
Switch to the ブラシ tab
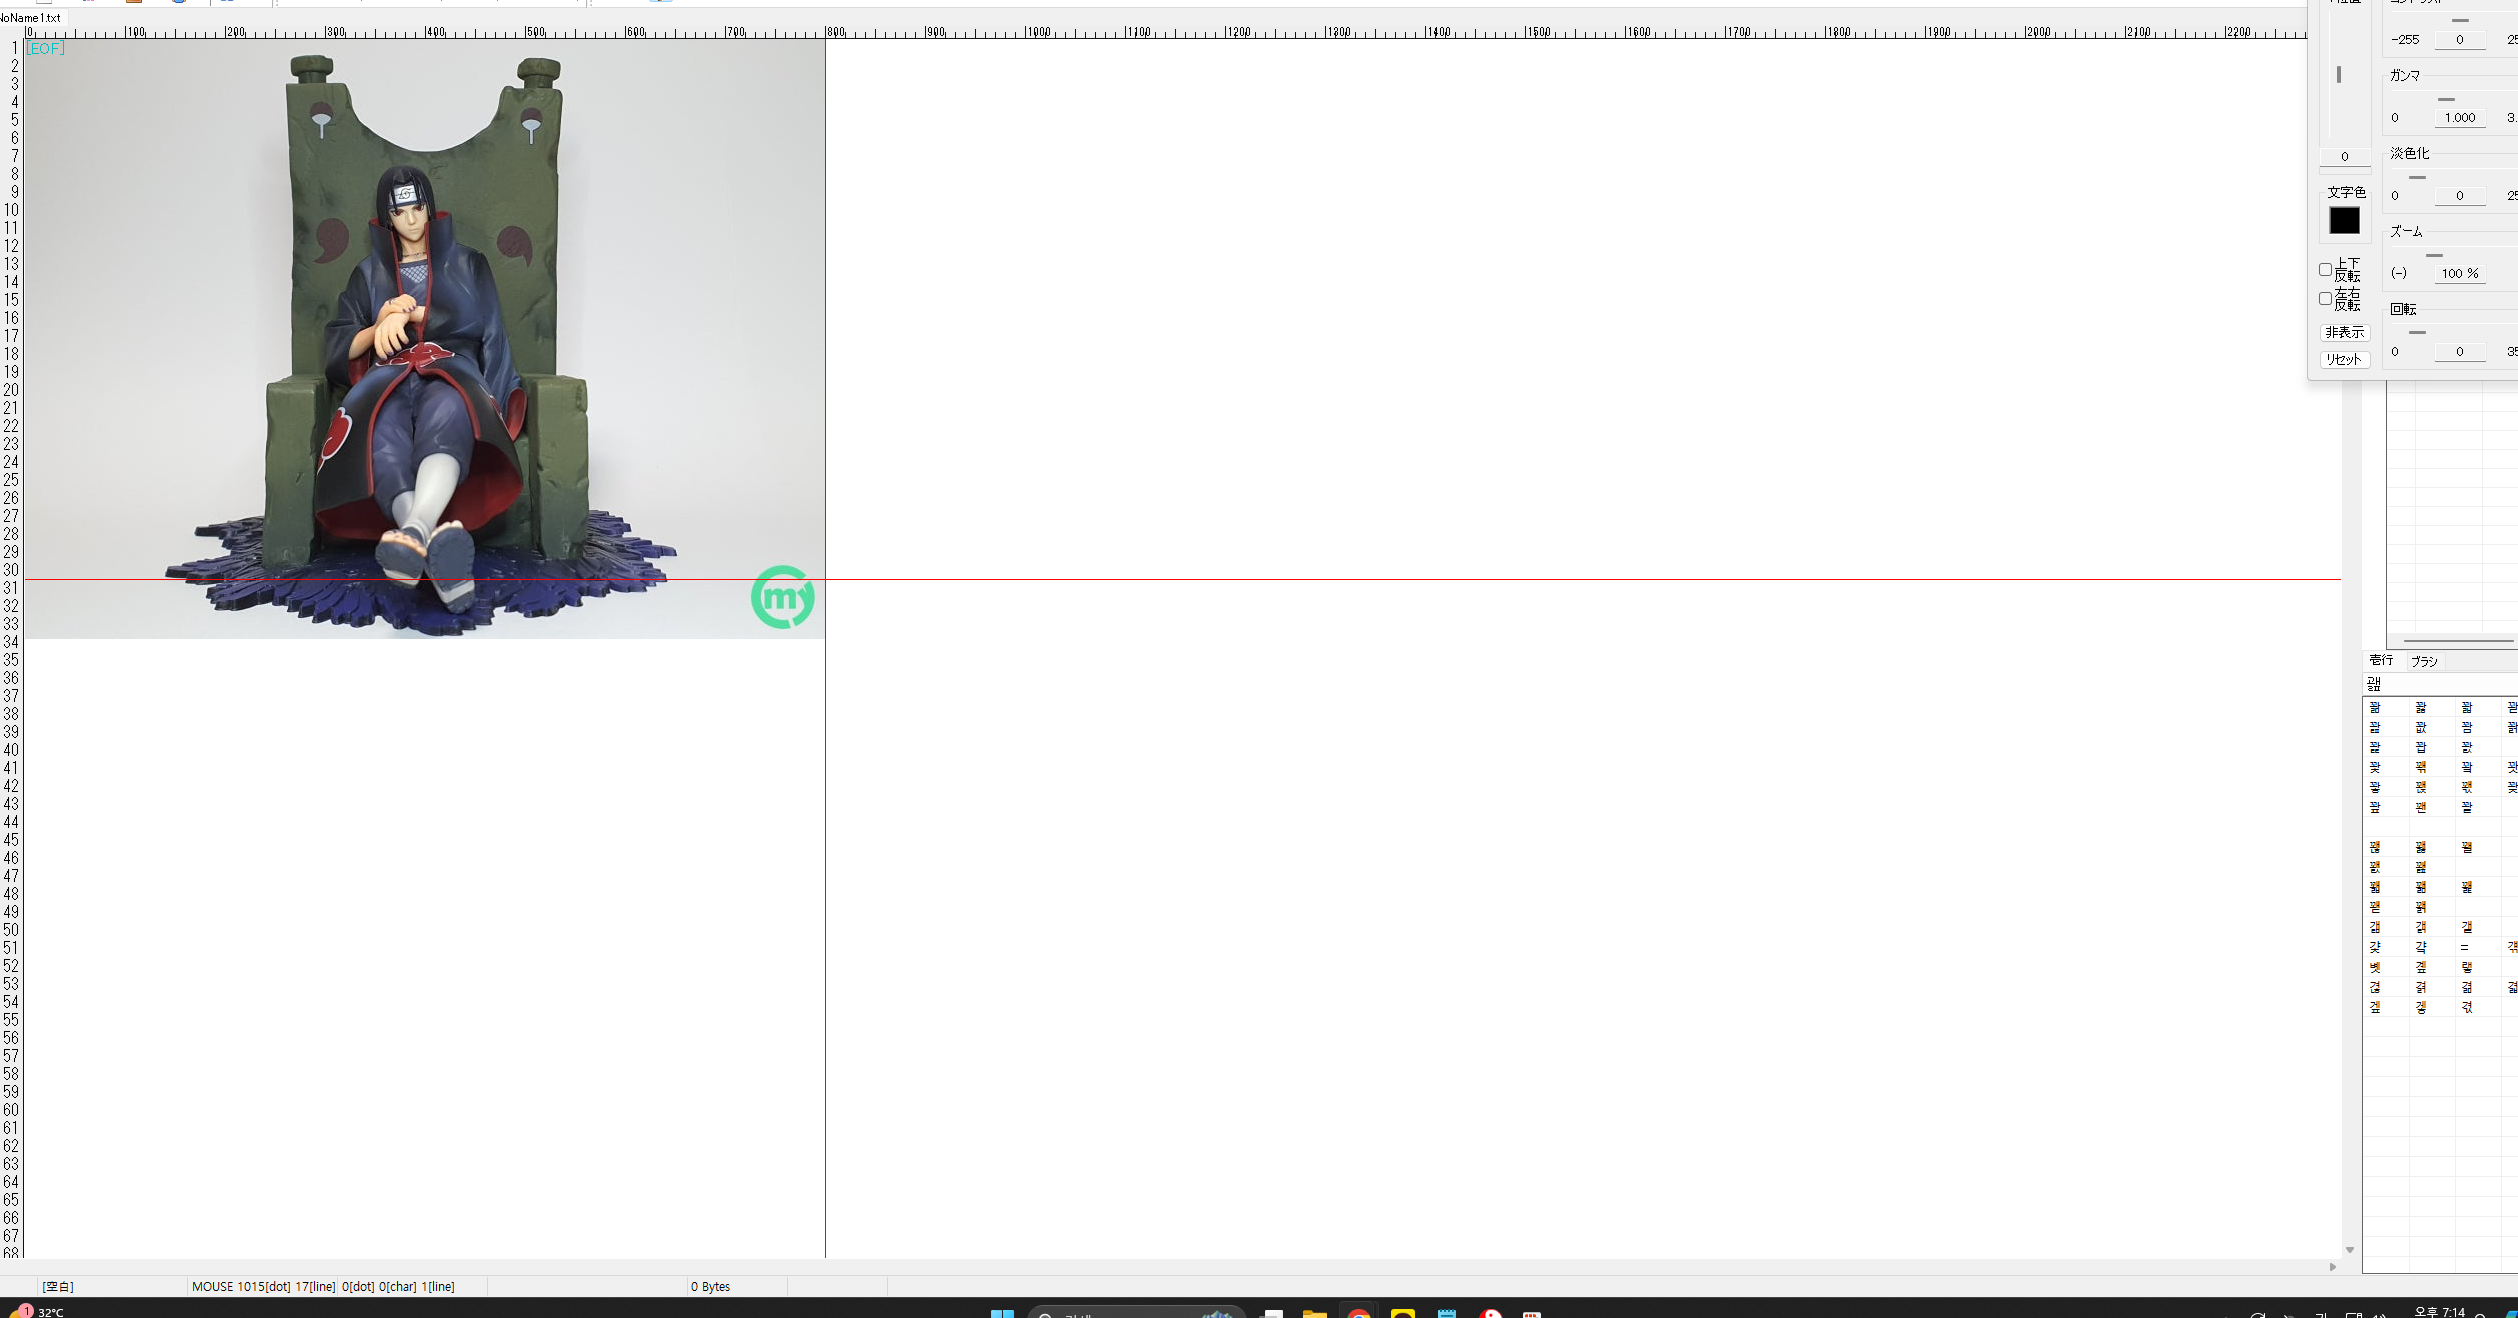[2424, 661]
